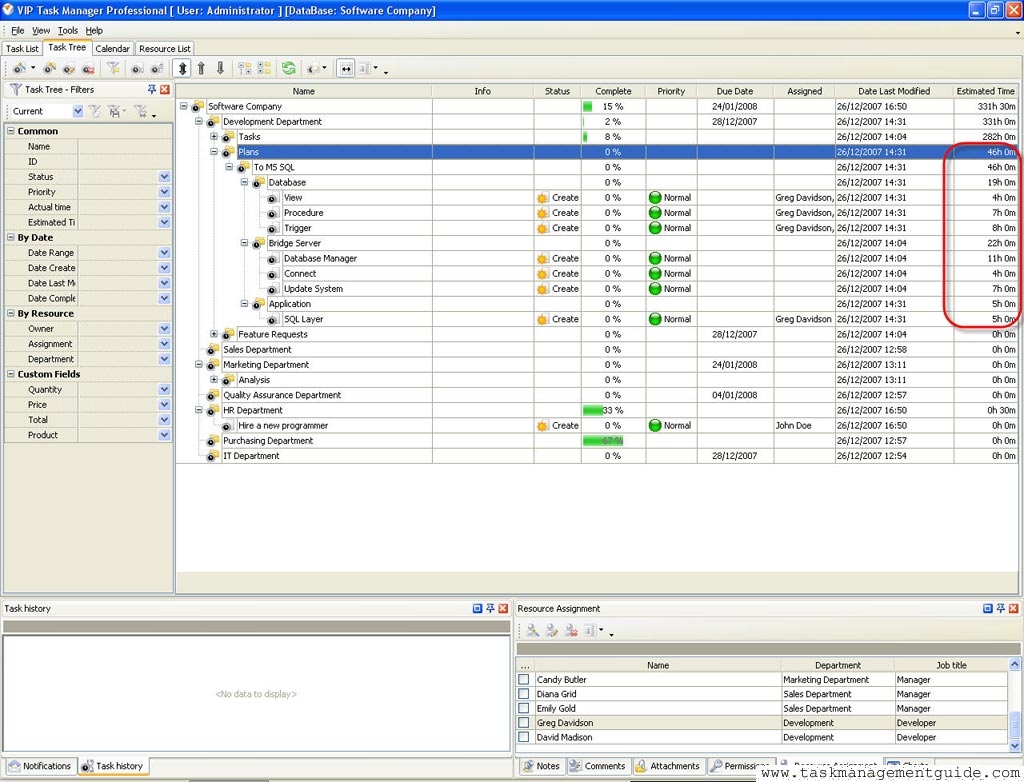1024x782 pixels.
Task: Collapse the HR Department node
Action: coord(199,410)
